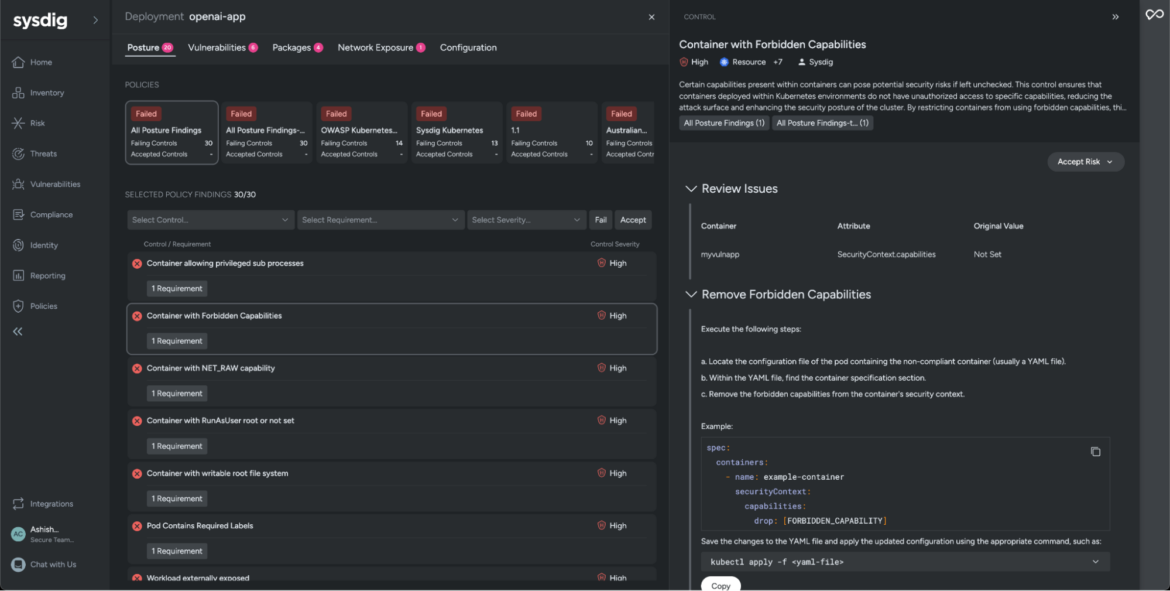The image size is (1170, 591).
Task: Click failed icon for Container allowing privileged sub processes
Action: pyautogui.click(x=137, y=263)
